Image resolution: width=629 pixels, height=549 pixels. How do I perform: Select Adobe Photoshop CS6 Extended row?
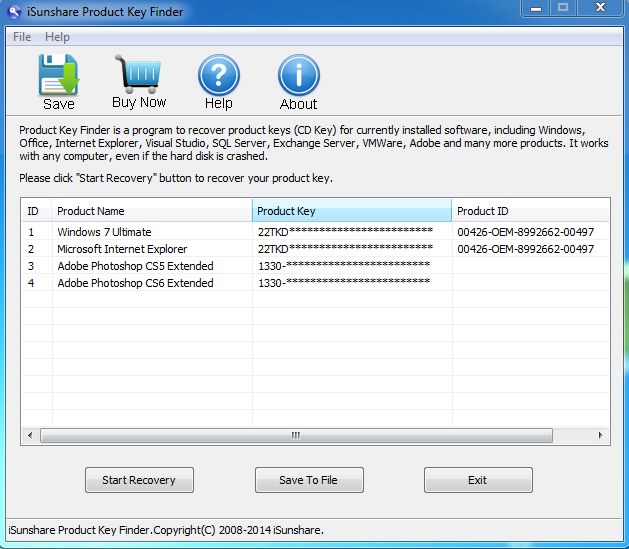[x=316, y=283]
